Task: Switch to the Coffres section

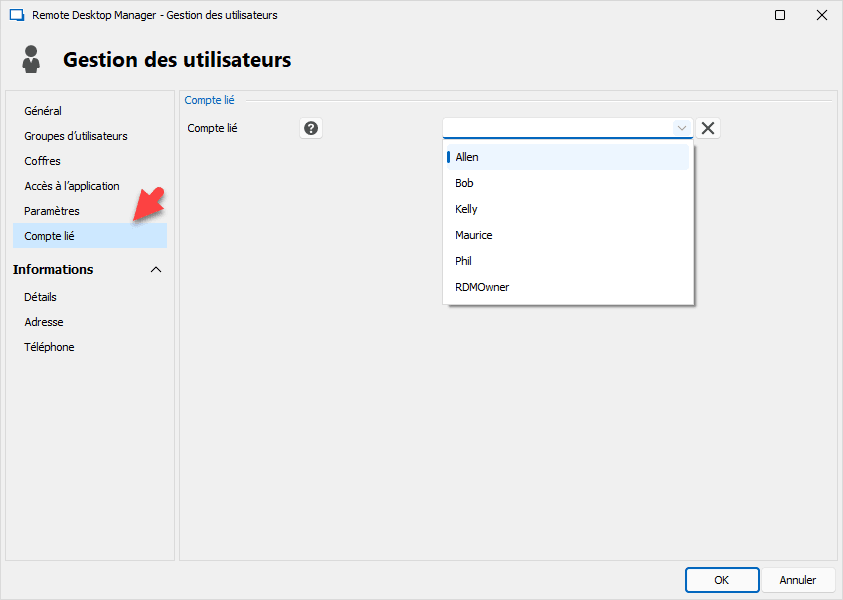Action: (42, 161)
